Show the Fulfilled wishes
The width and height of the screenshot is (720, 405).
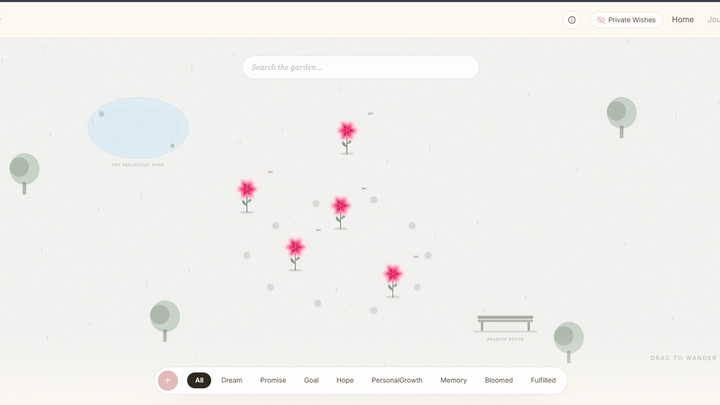[x=543, y=380]
